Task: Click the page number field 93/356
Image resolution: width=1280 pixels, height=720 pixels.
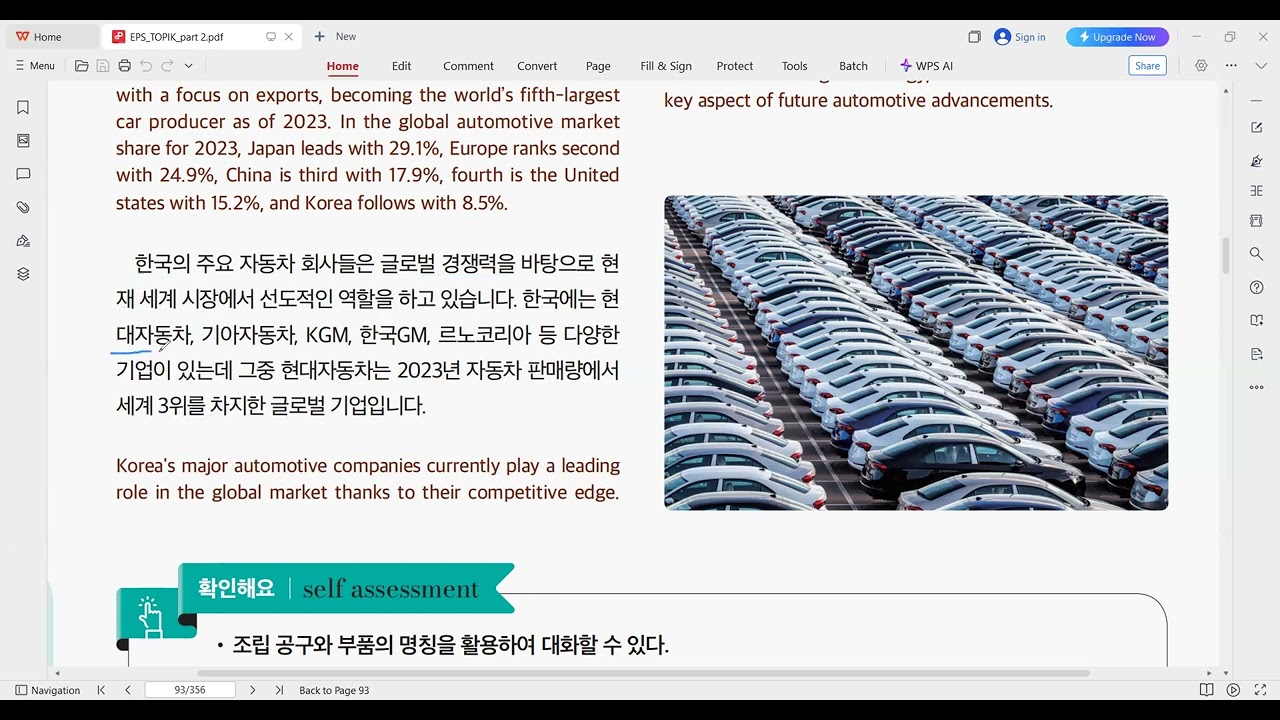Action: point(190,690)
